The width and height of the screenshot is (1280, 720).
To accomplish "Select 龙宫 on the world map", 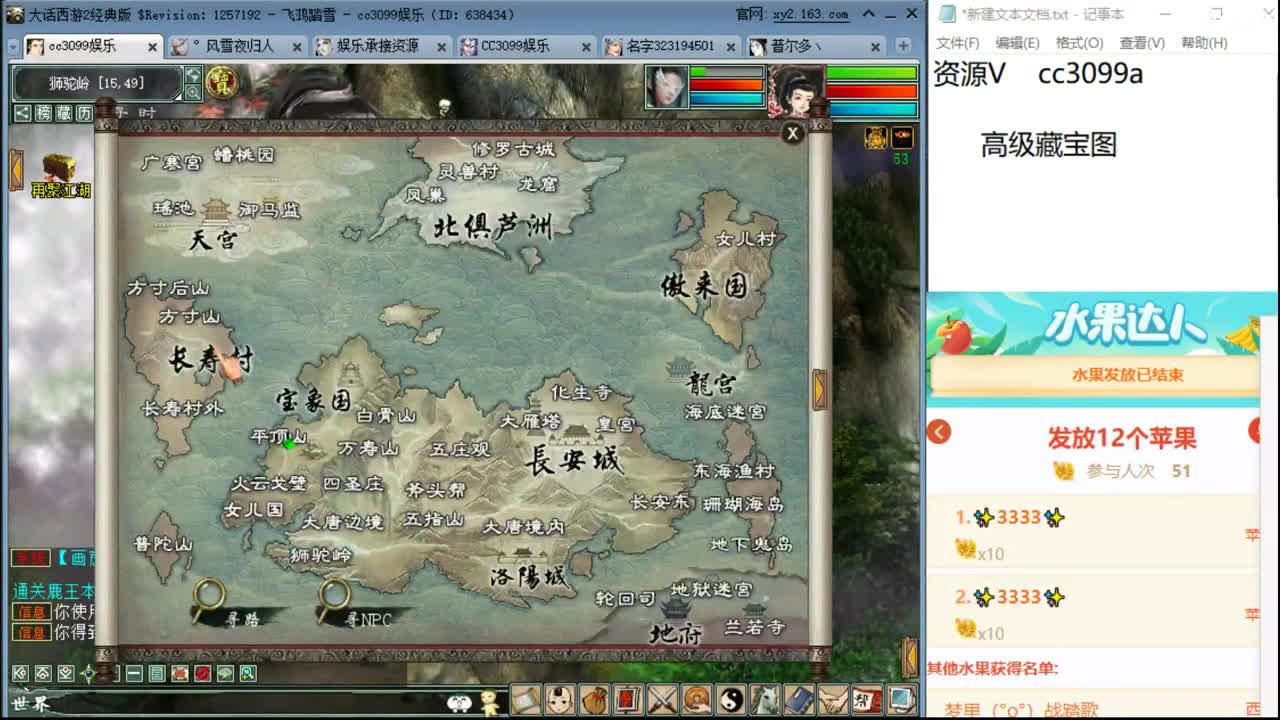I will coord(712,383).
